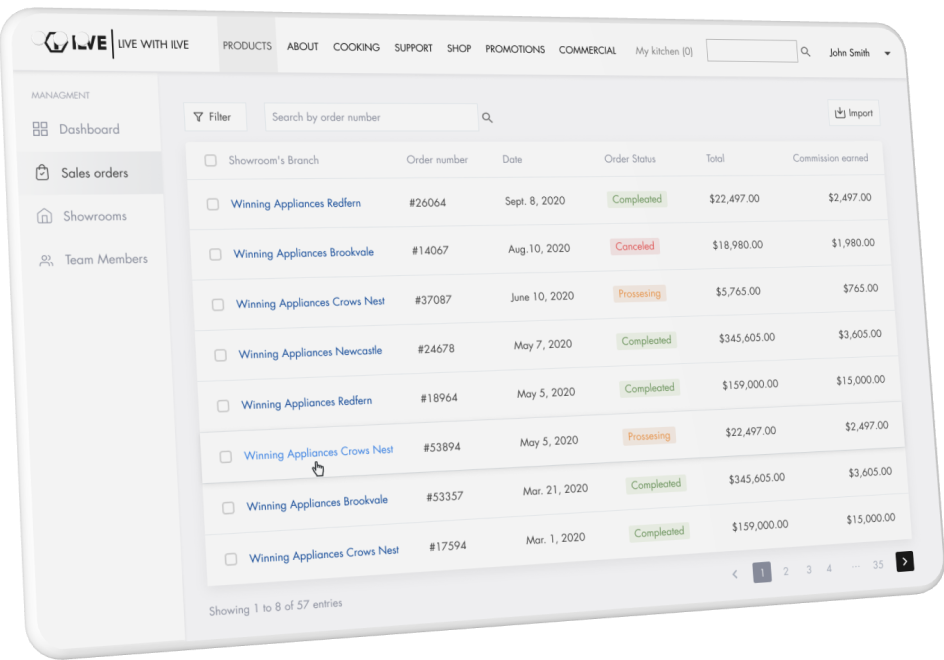This screenshot has width=944, height=660.
Task: Open the COMMERCIAL menu
Action: pyautogui.click(x=587, y=50)
